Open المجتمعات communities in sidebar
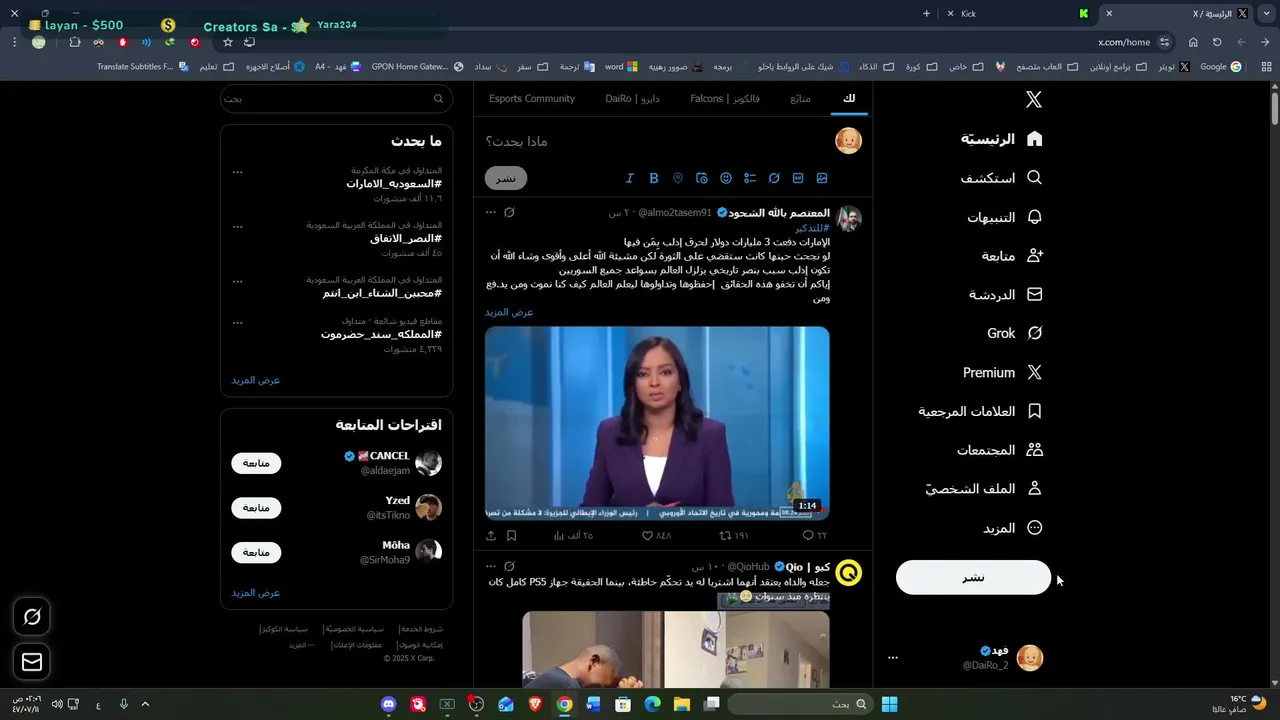 (999, 450)
